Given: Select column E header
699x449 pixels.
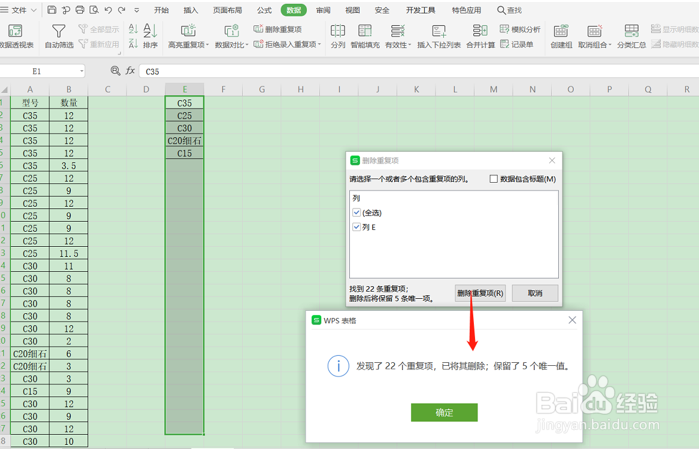Looking at the screenshot, I should click(x=185, y=89).
